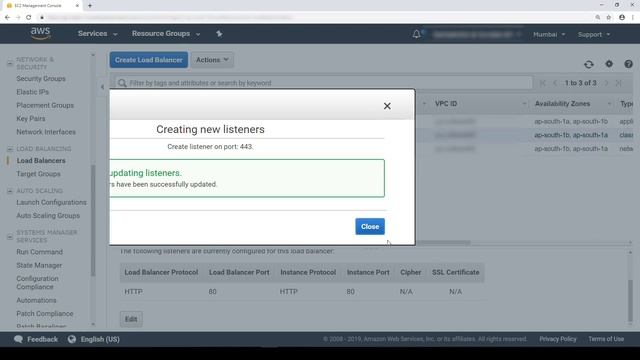Open the Terms of Use link

(x=606, y=339)
